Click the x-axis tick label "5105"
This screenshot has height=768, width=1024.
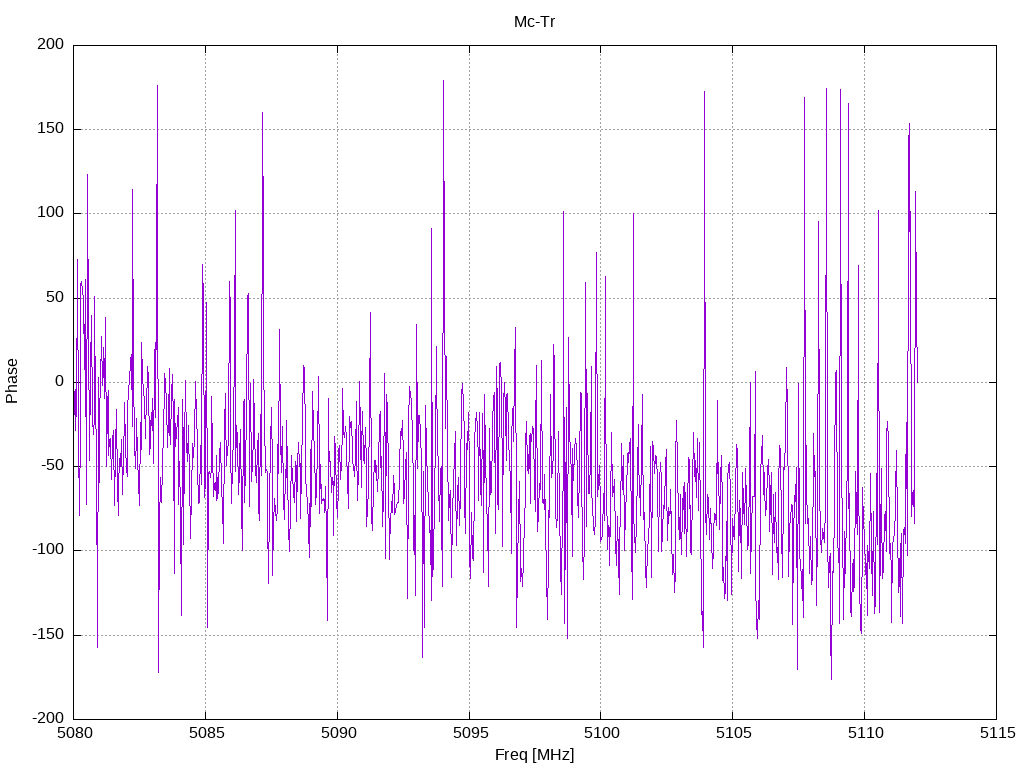click(733, 733)
